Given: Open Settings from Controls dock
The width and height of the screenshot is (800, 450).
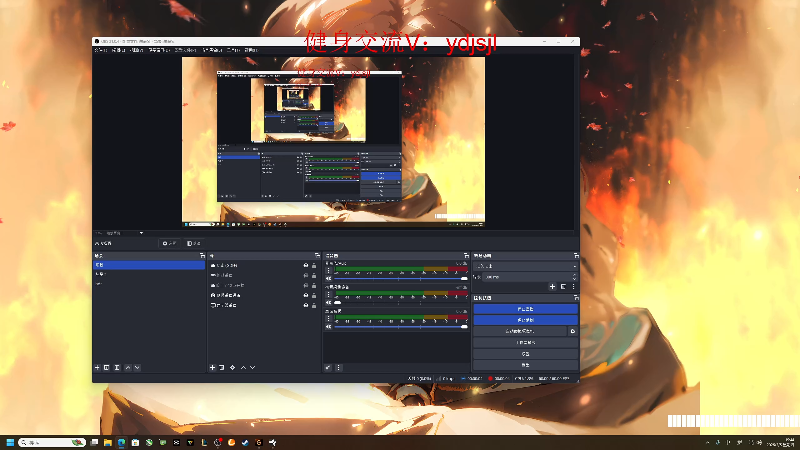Looking at the screenshot, I should (x=526, y=354).
